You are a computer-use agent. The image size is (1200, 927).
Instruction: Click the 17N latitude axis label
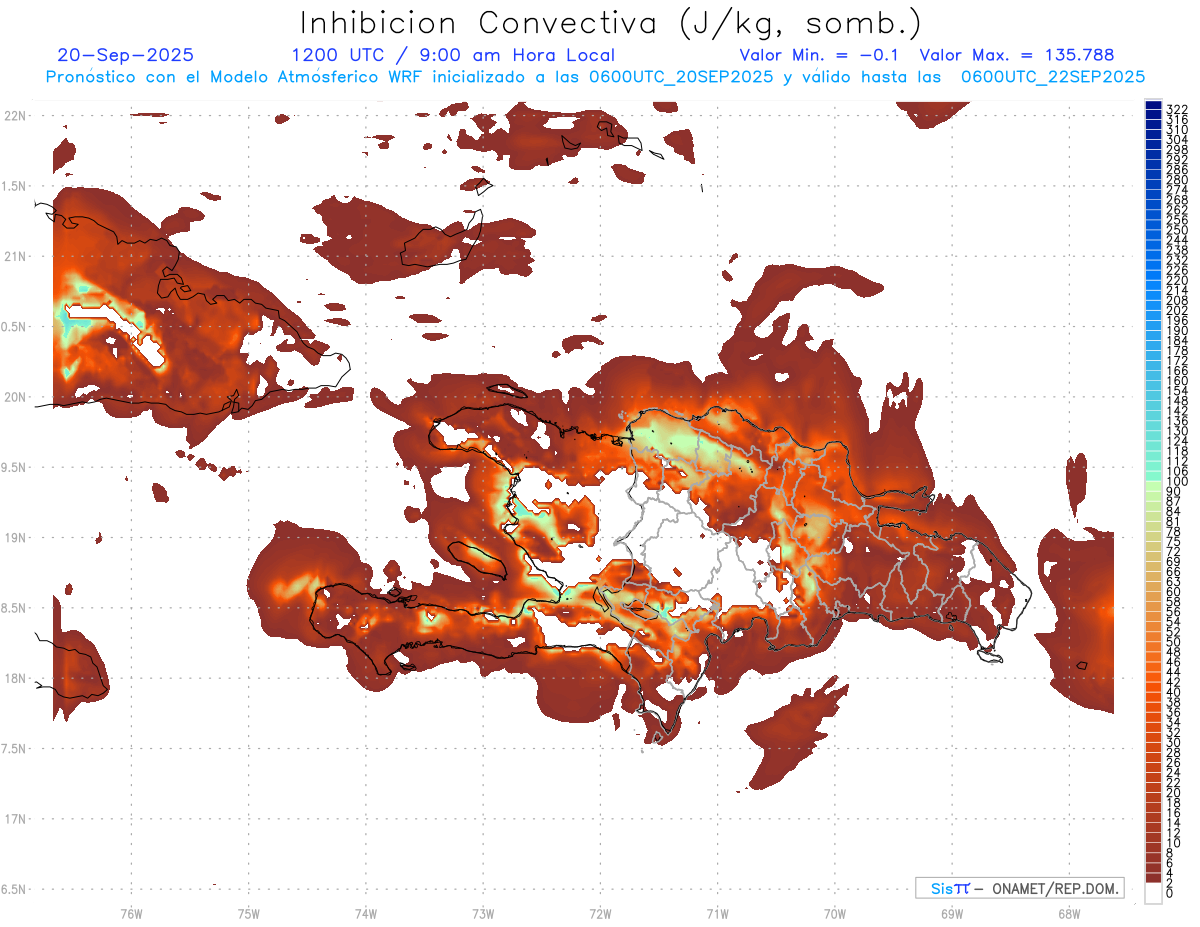pos(15,819)
